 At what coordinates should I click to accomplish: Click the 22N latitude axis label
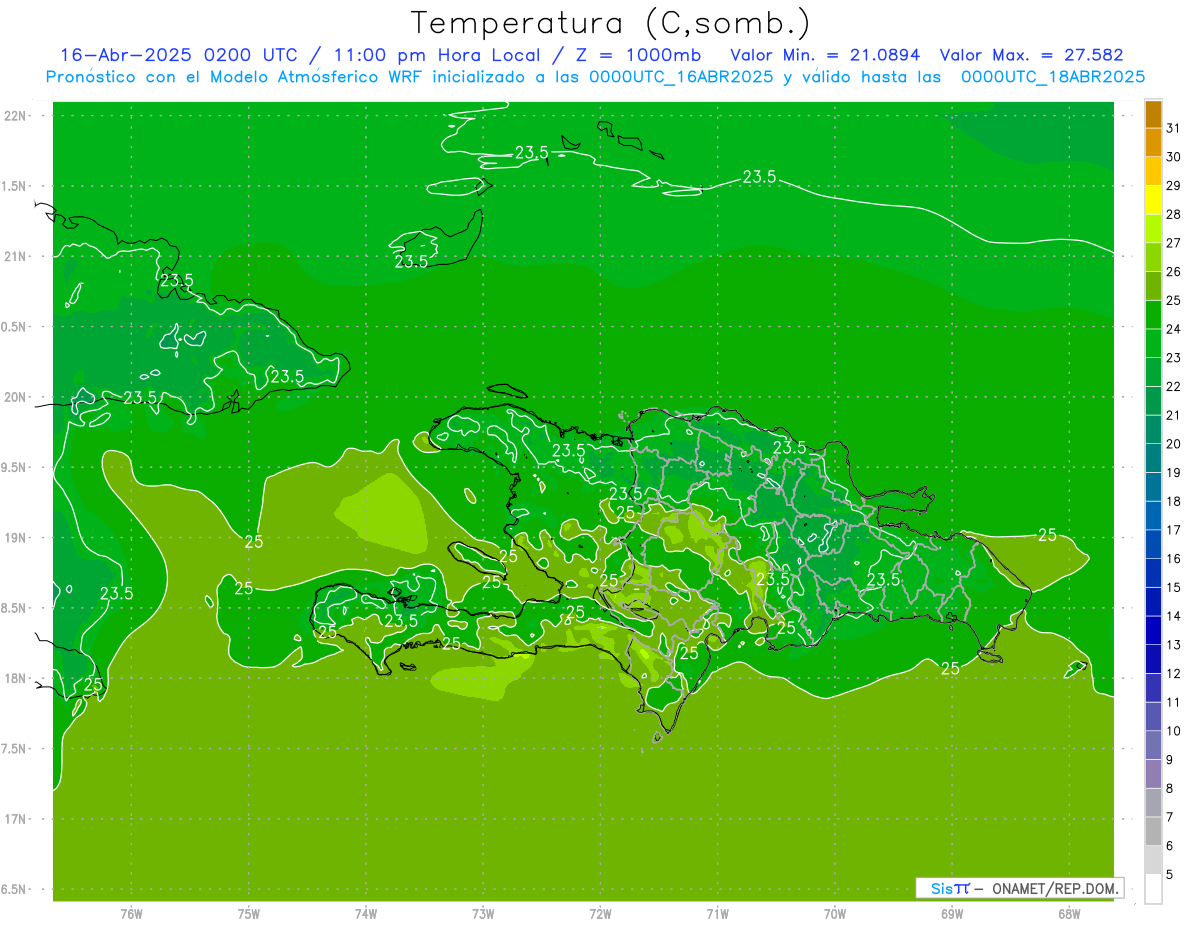click(16, 116)
